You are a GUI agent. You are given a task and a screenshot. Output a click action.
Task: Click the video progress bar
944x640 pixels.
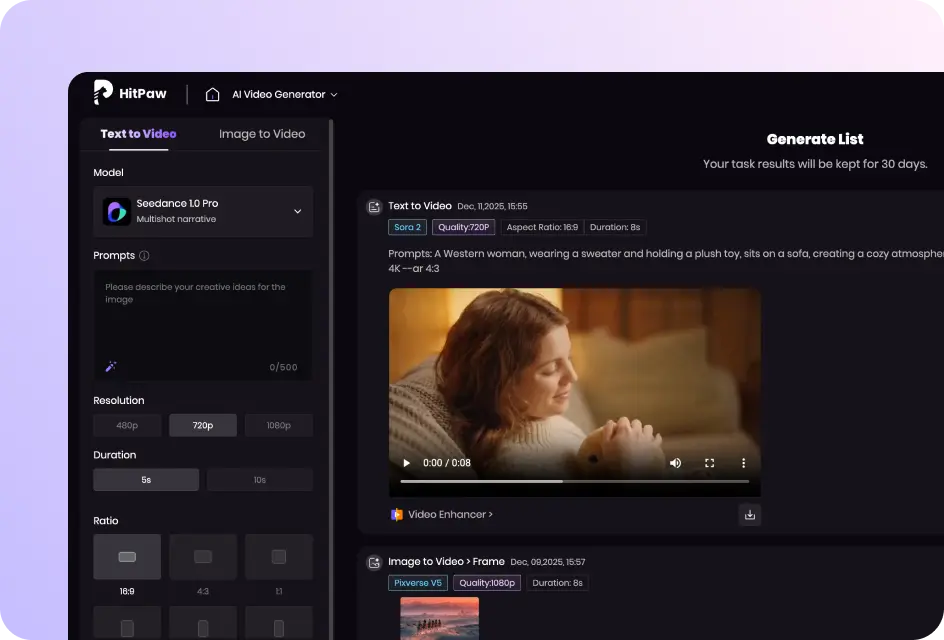pyautogui.click(x=574, y=481)
